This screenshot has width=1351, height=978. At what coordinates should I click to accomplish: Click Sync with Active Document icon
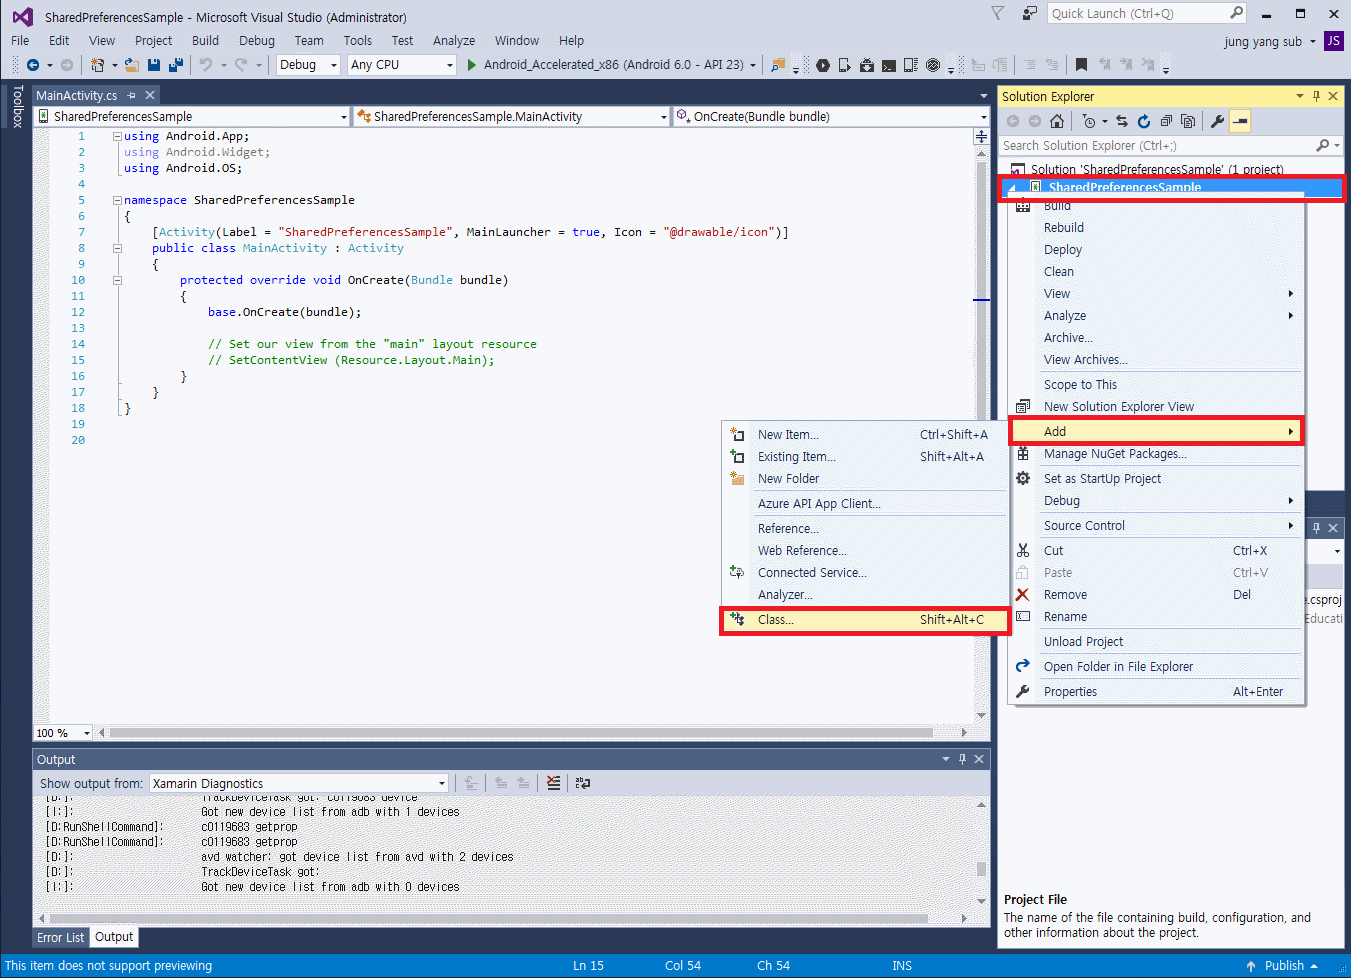(1122, 121)
